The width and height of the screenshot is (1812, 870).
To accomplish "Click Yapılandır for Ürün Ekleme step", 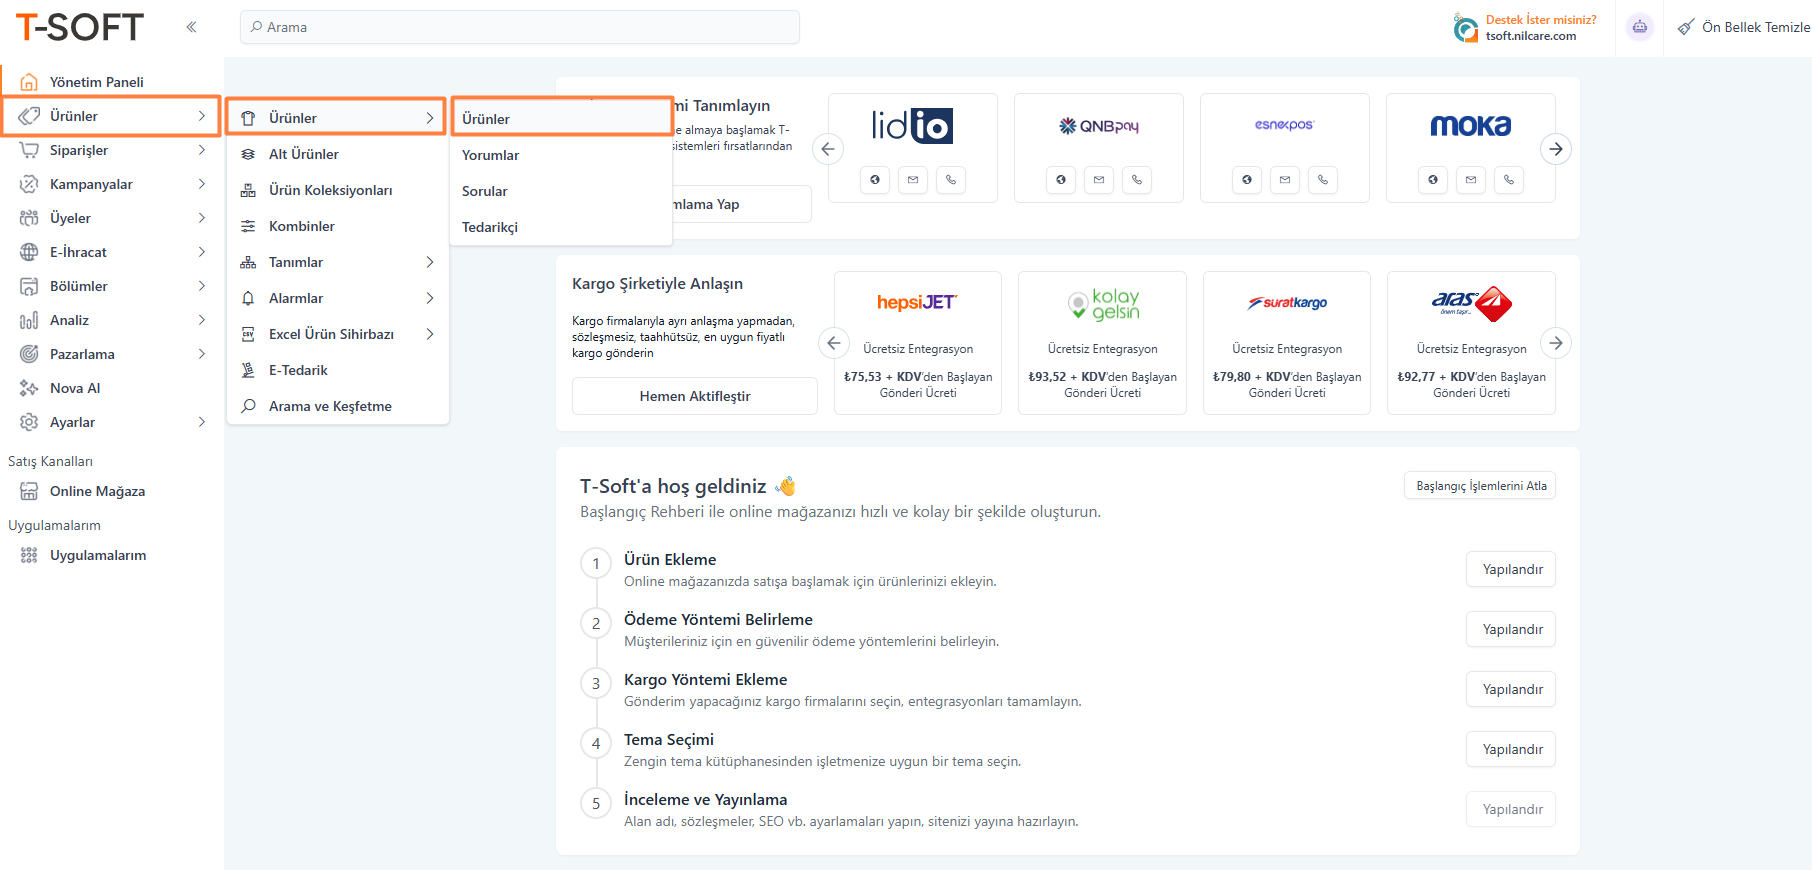I will coord(1511,569).
